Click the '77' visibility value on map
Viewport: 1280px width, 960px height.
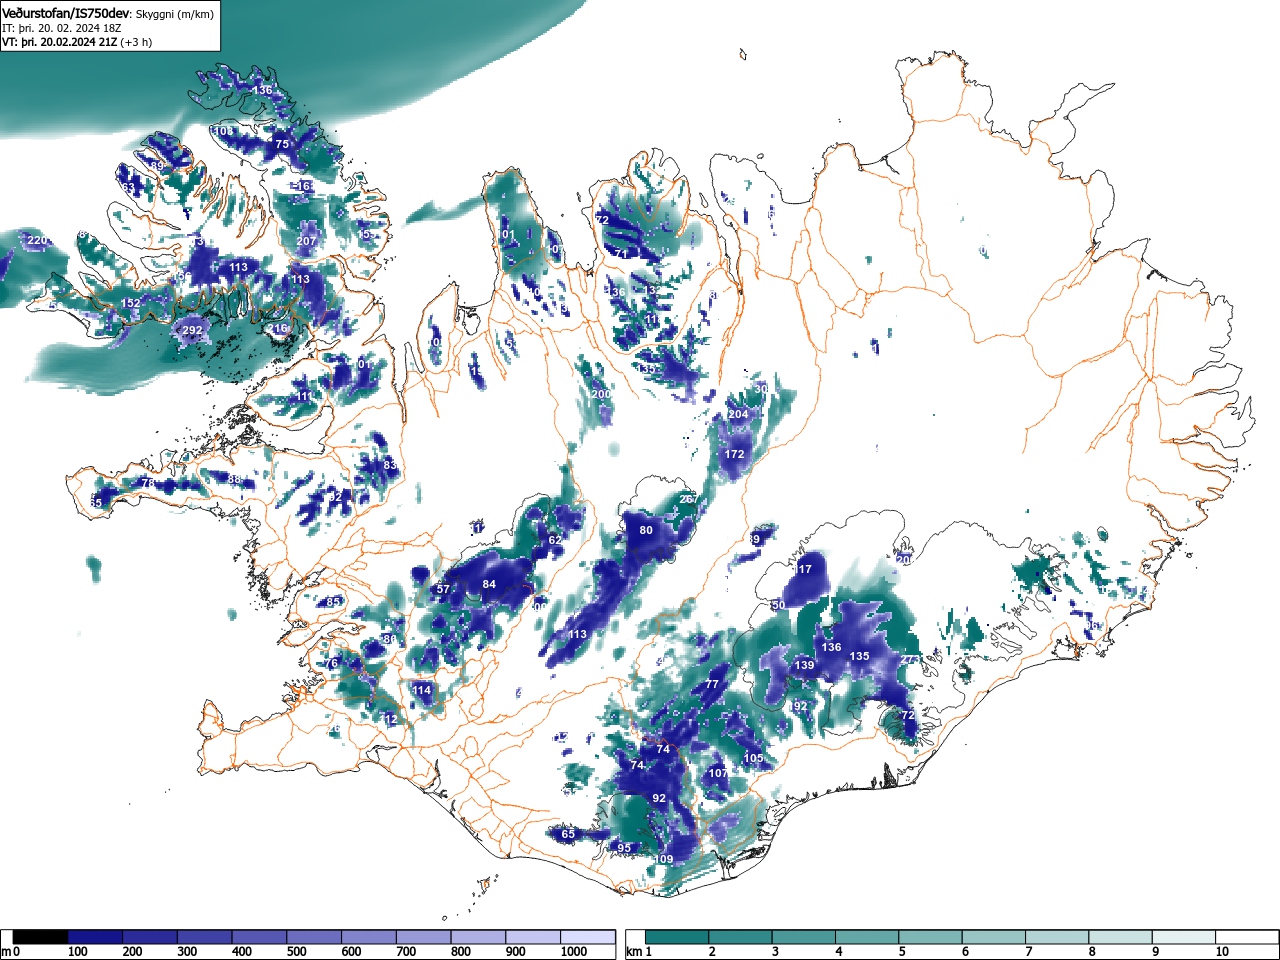point(712,684)
